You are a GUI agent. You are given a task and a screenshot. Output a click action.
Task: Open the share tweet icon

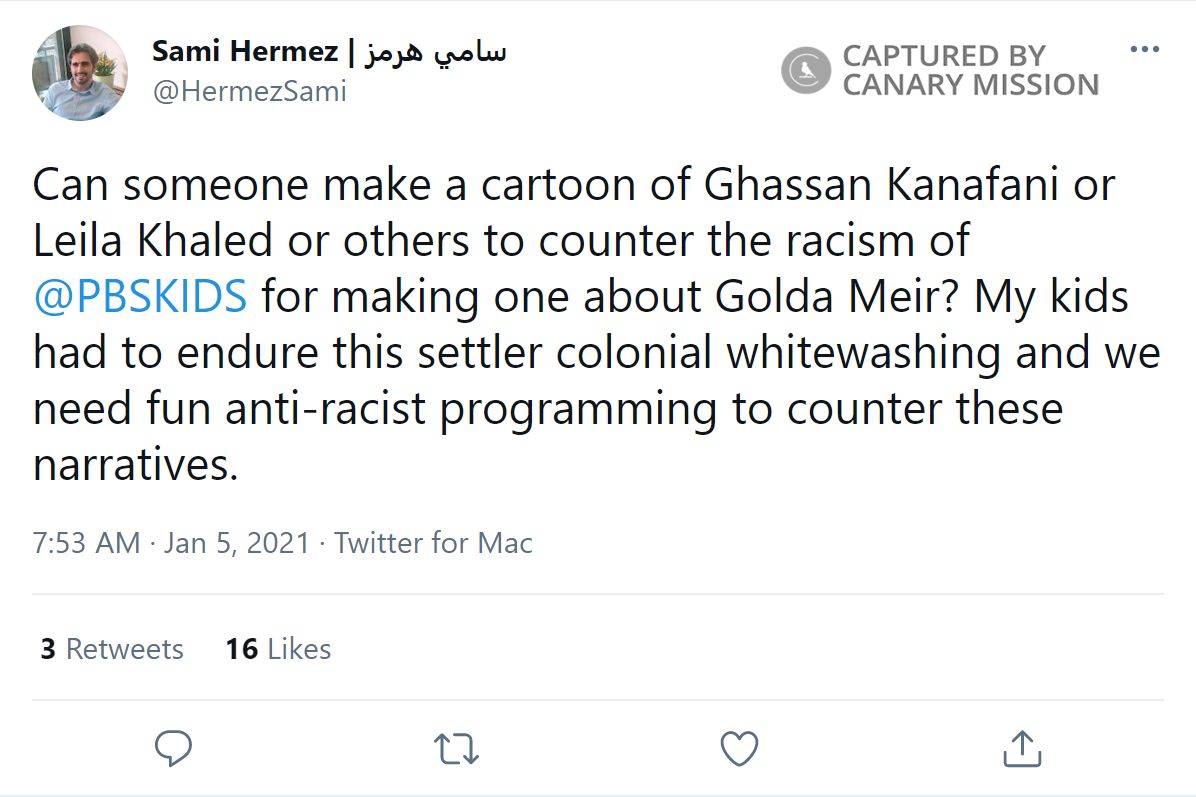tap(1021, 748)
